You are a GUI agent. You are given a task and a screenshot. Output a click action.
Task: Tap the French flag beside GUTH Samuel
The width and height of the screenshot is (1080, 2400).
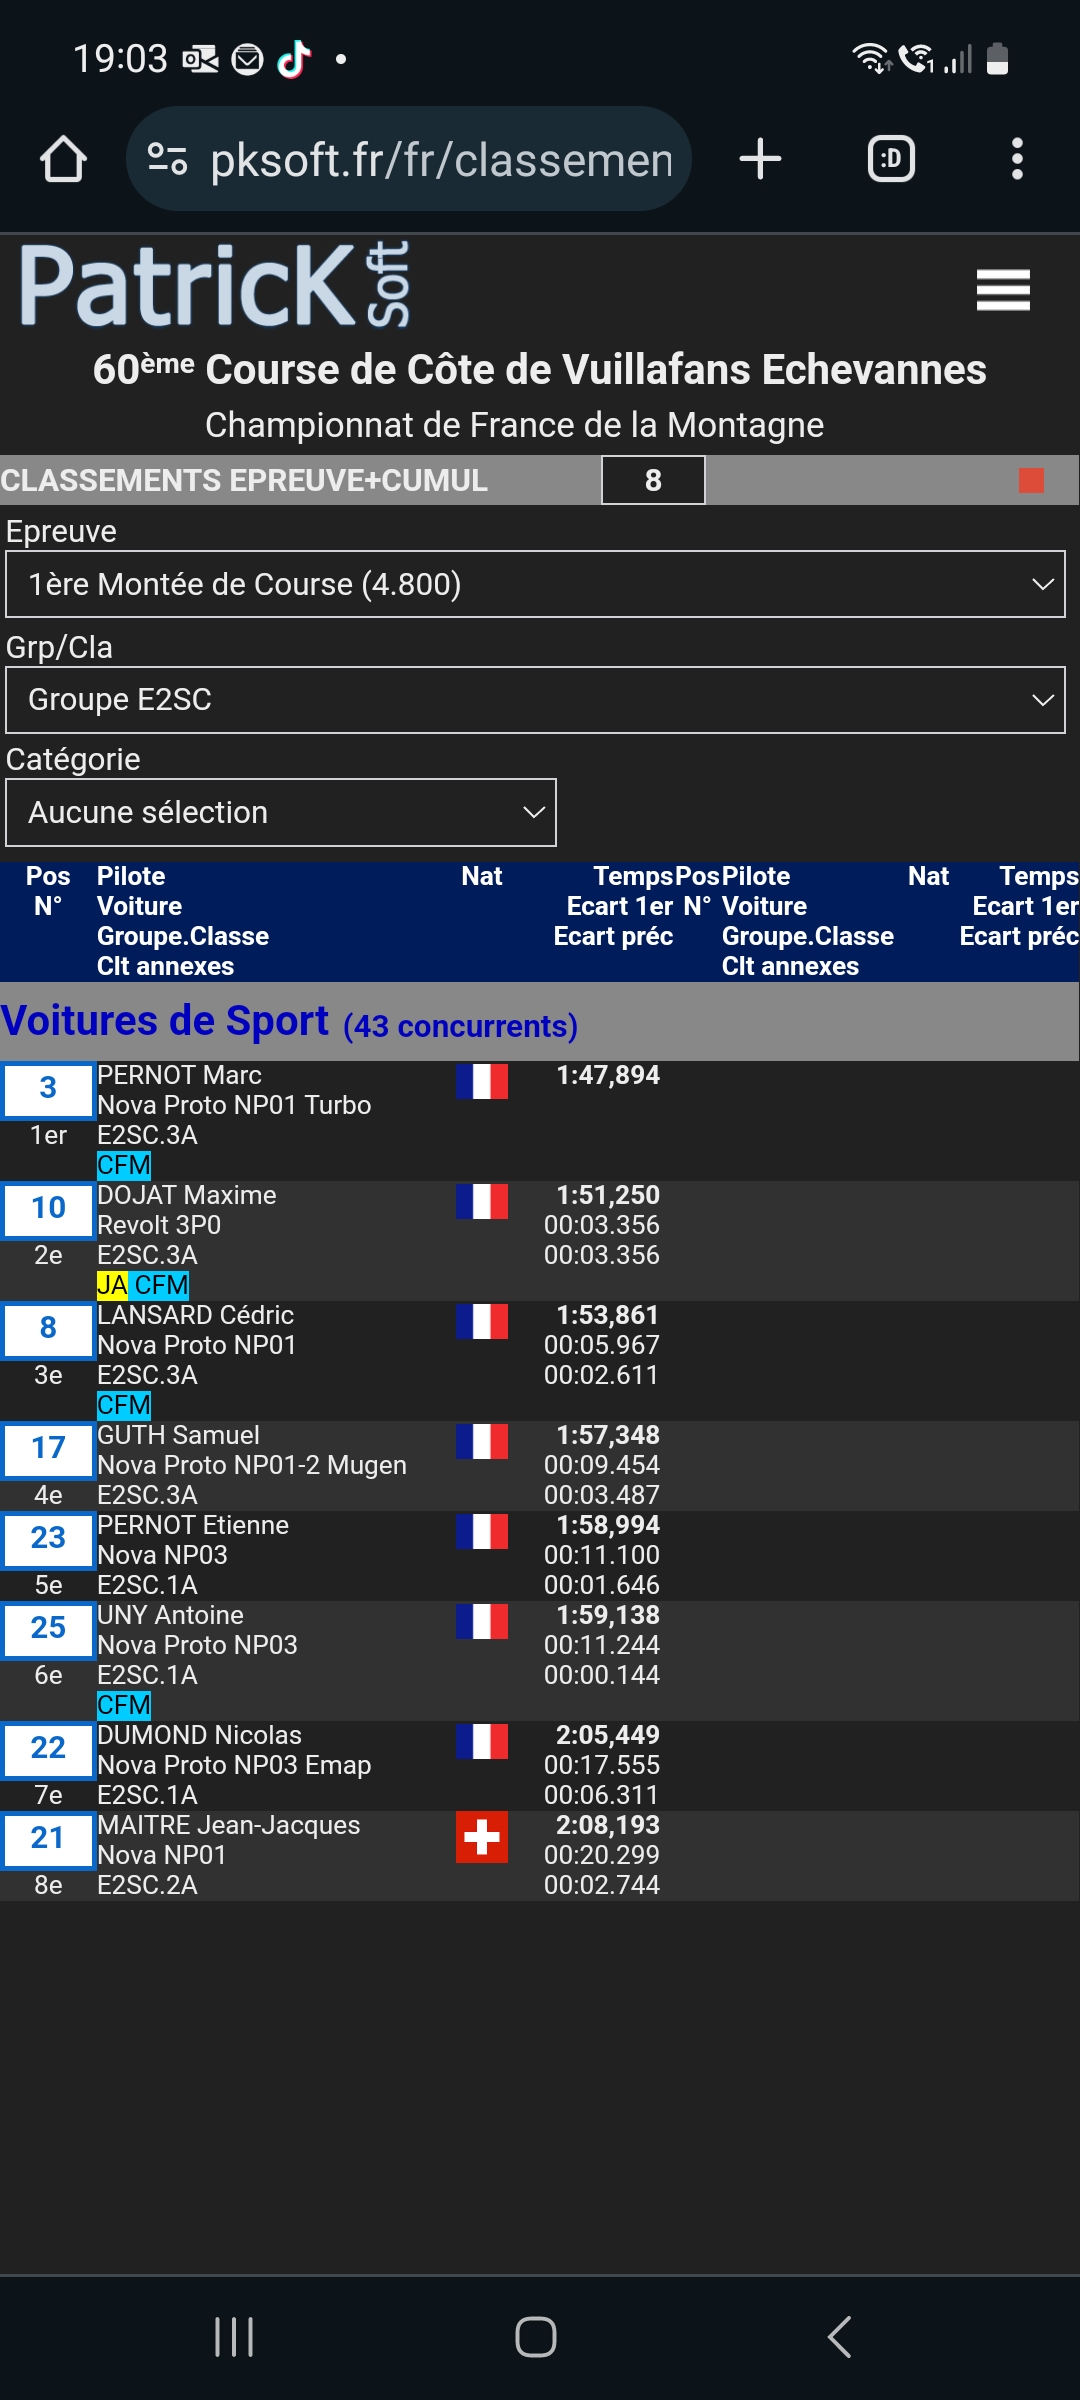tap(482, 1441)
